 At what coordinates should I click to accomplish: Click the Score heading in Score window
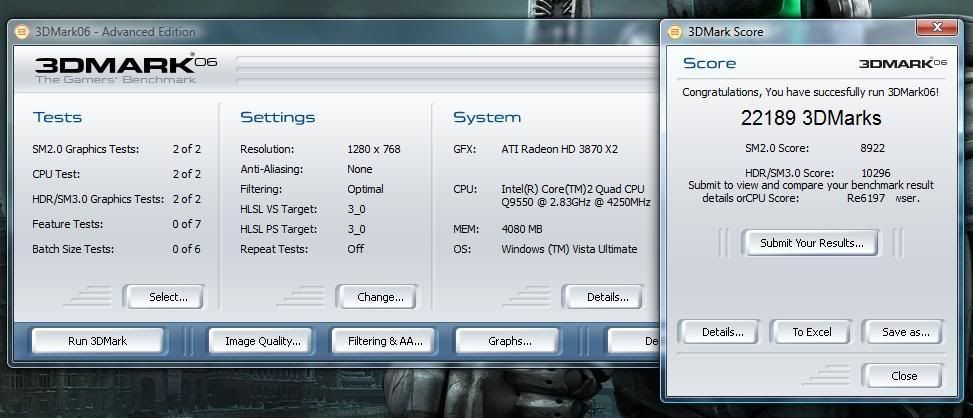[x=709, y=63]
